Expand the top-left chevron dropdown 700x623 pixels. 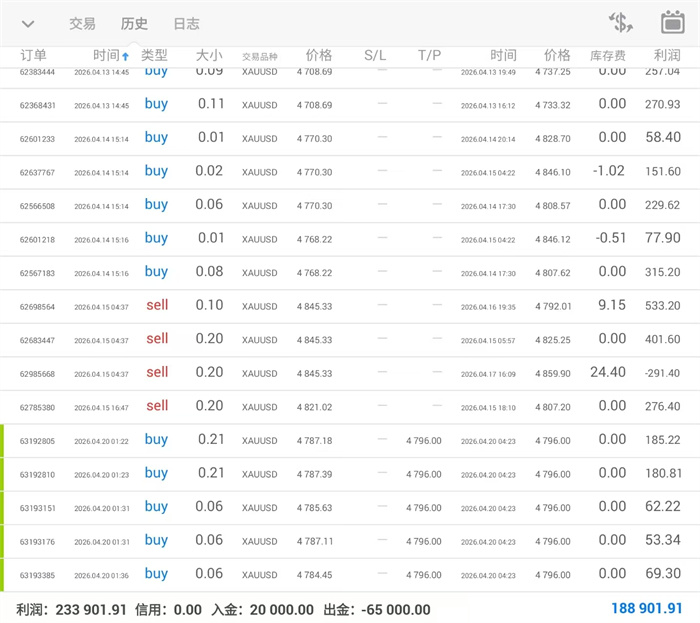point(28,24)
